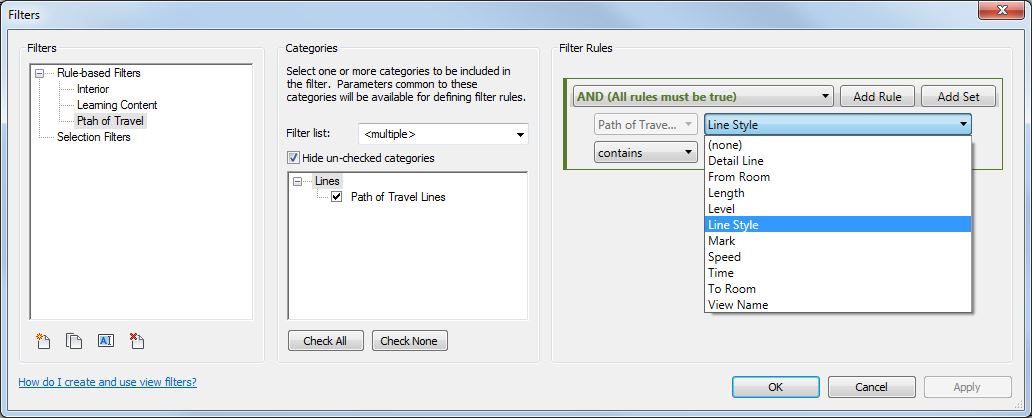Choose 'From Room' parameter option
1032x418 pixels.
pos(738,177)
